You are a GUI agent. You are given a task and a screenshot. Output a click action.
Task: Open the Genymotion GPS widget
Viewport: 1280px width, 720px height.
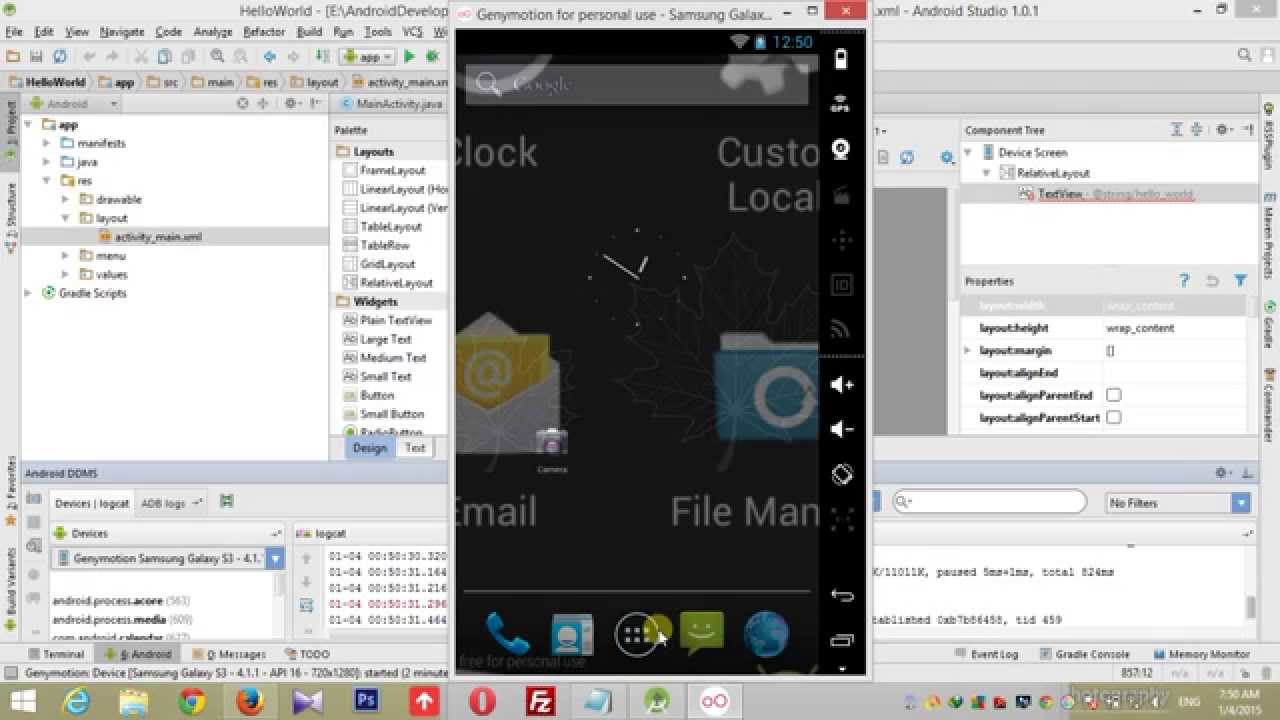pos(841,104)
